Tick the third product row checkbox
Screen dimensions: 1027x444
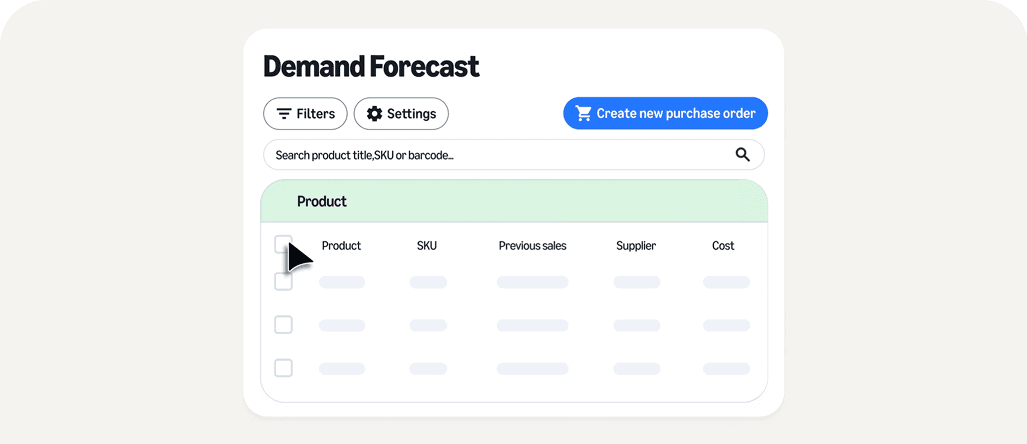click(283, 368)
